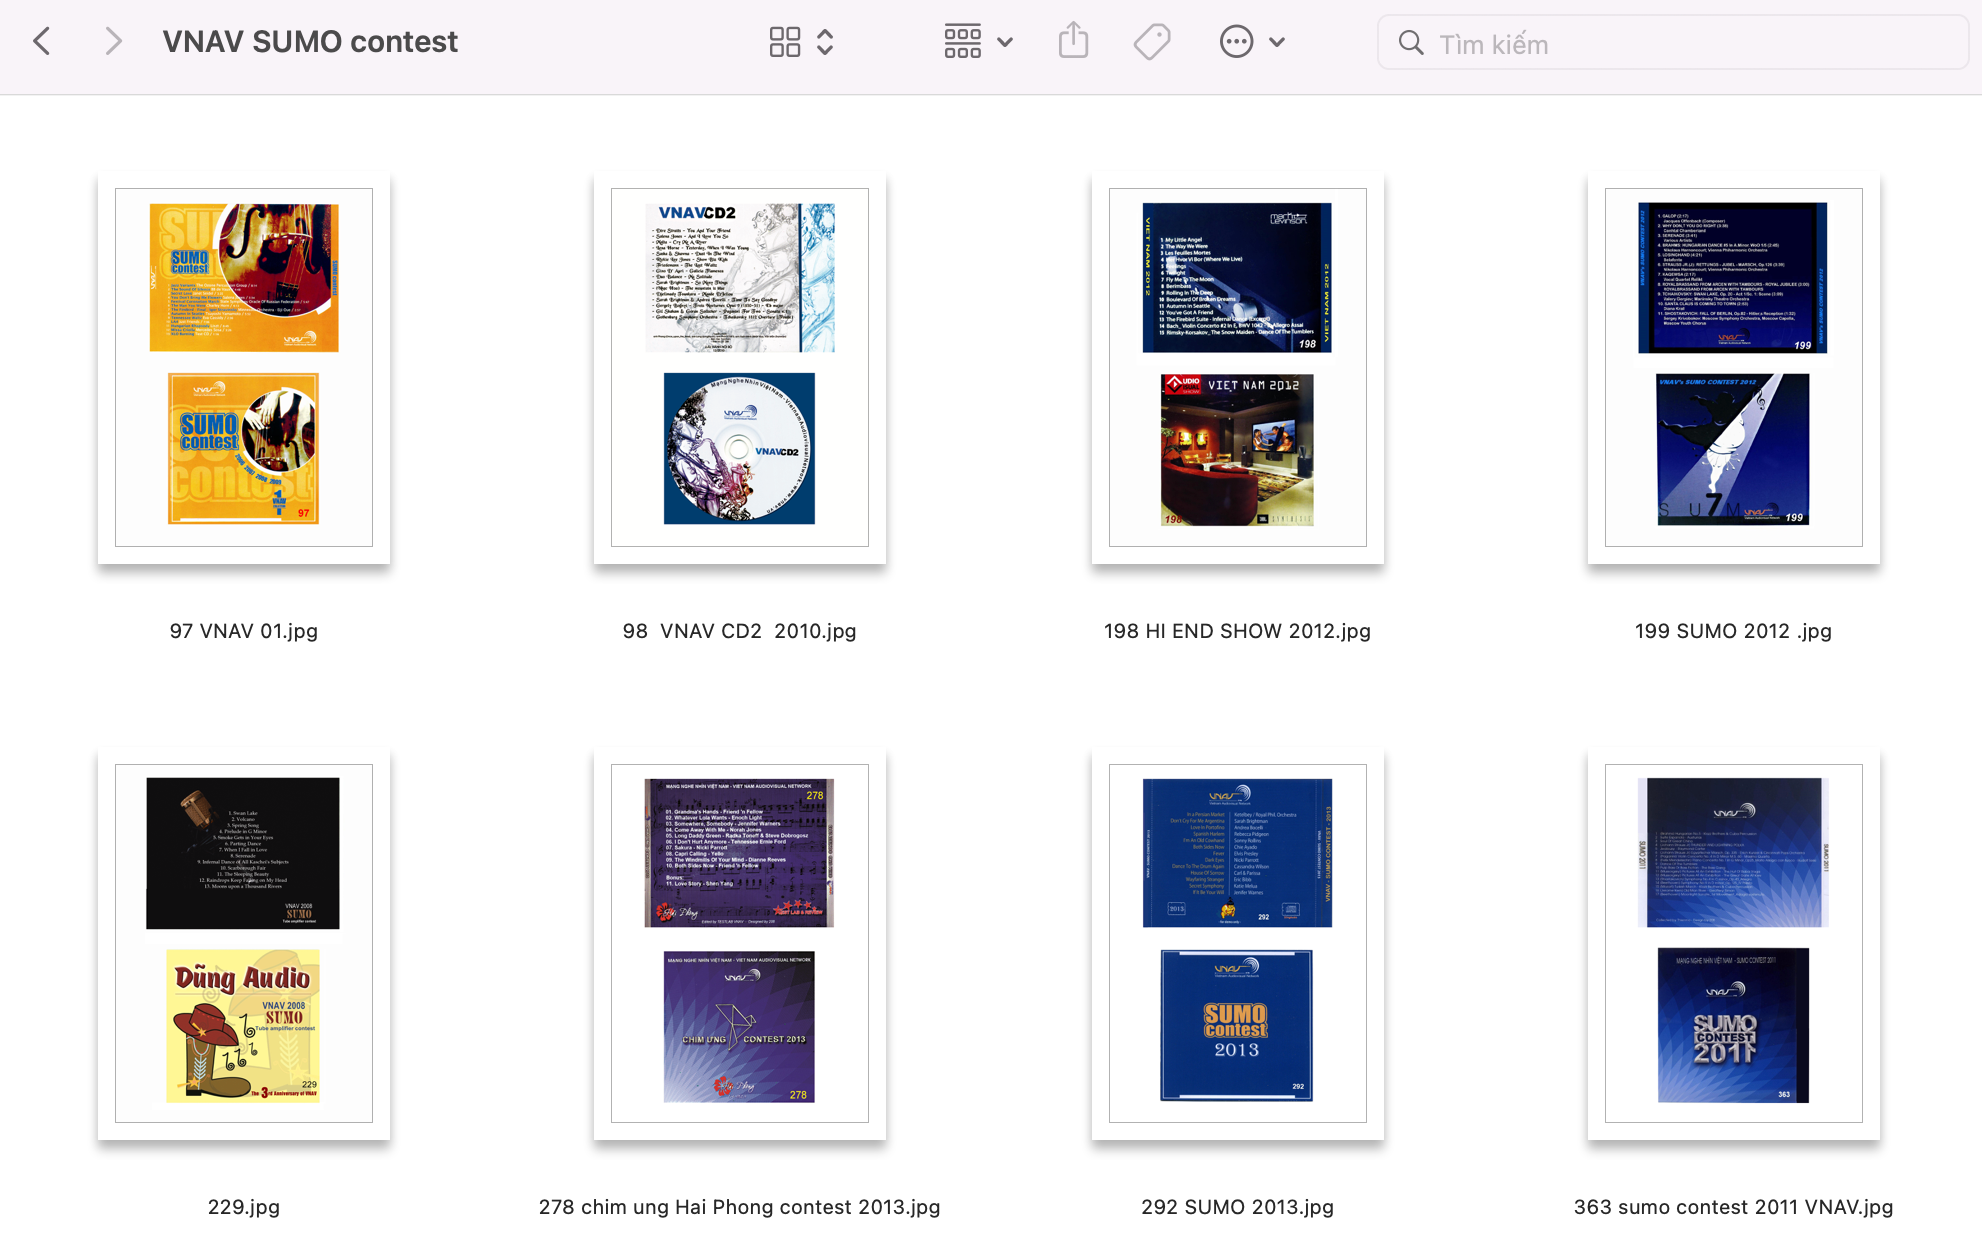This screenshot has height=1250, width=1982.
Task: Go back with the left arrow button
Action: 42,42
